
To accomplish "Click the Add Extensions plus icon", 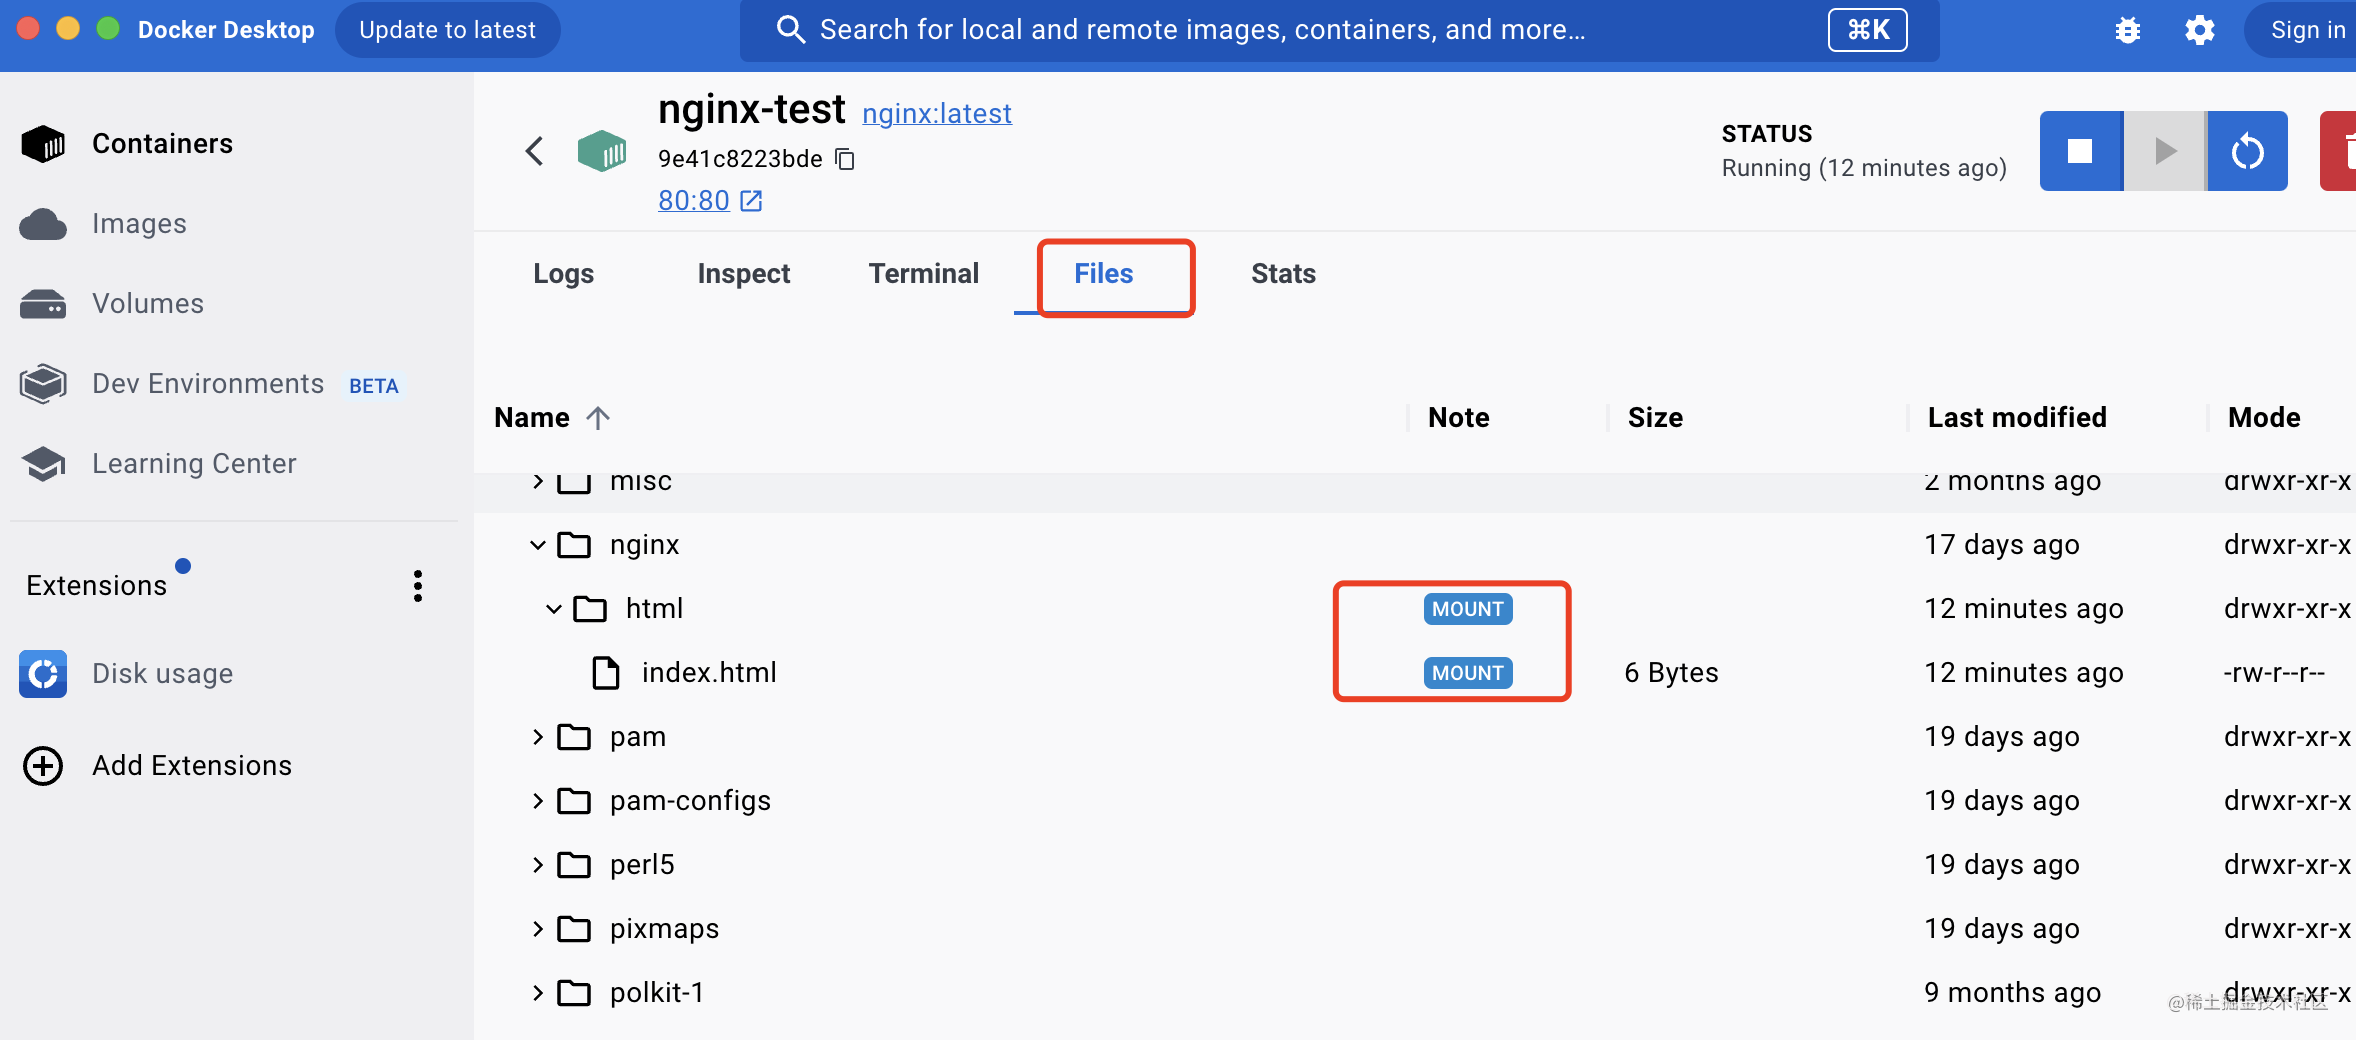I will pos(43,766).
